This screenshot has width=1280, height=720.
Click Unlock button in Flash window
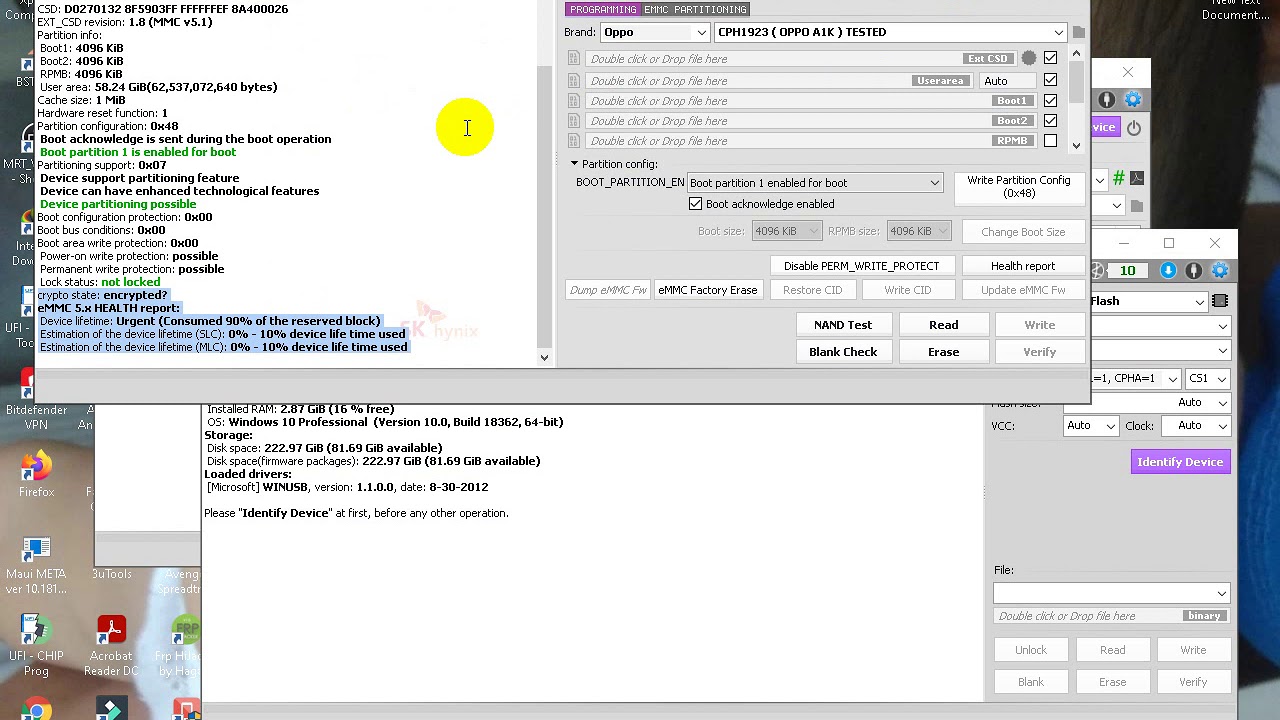coord(1031,650)
